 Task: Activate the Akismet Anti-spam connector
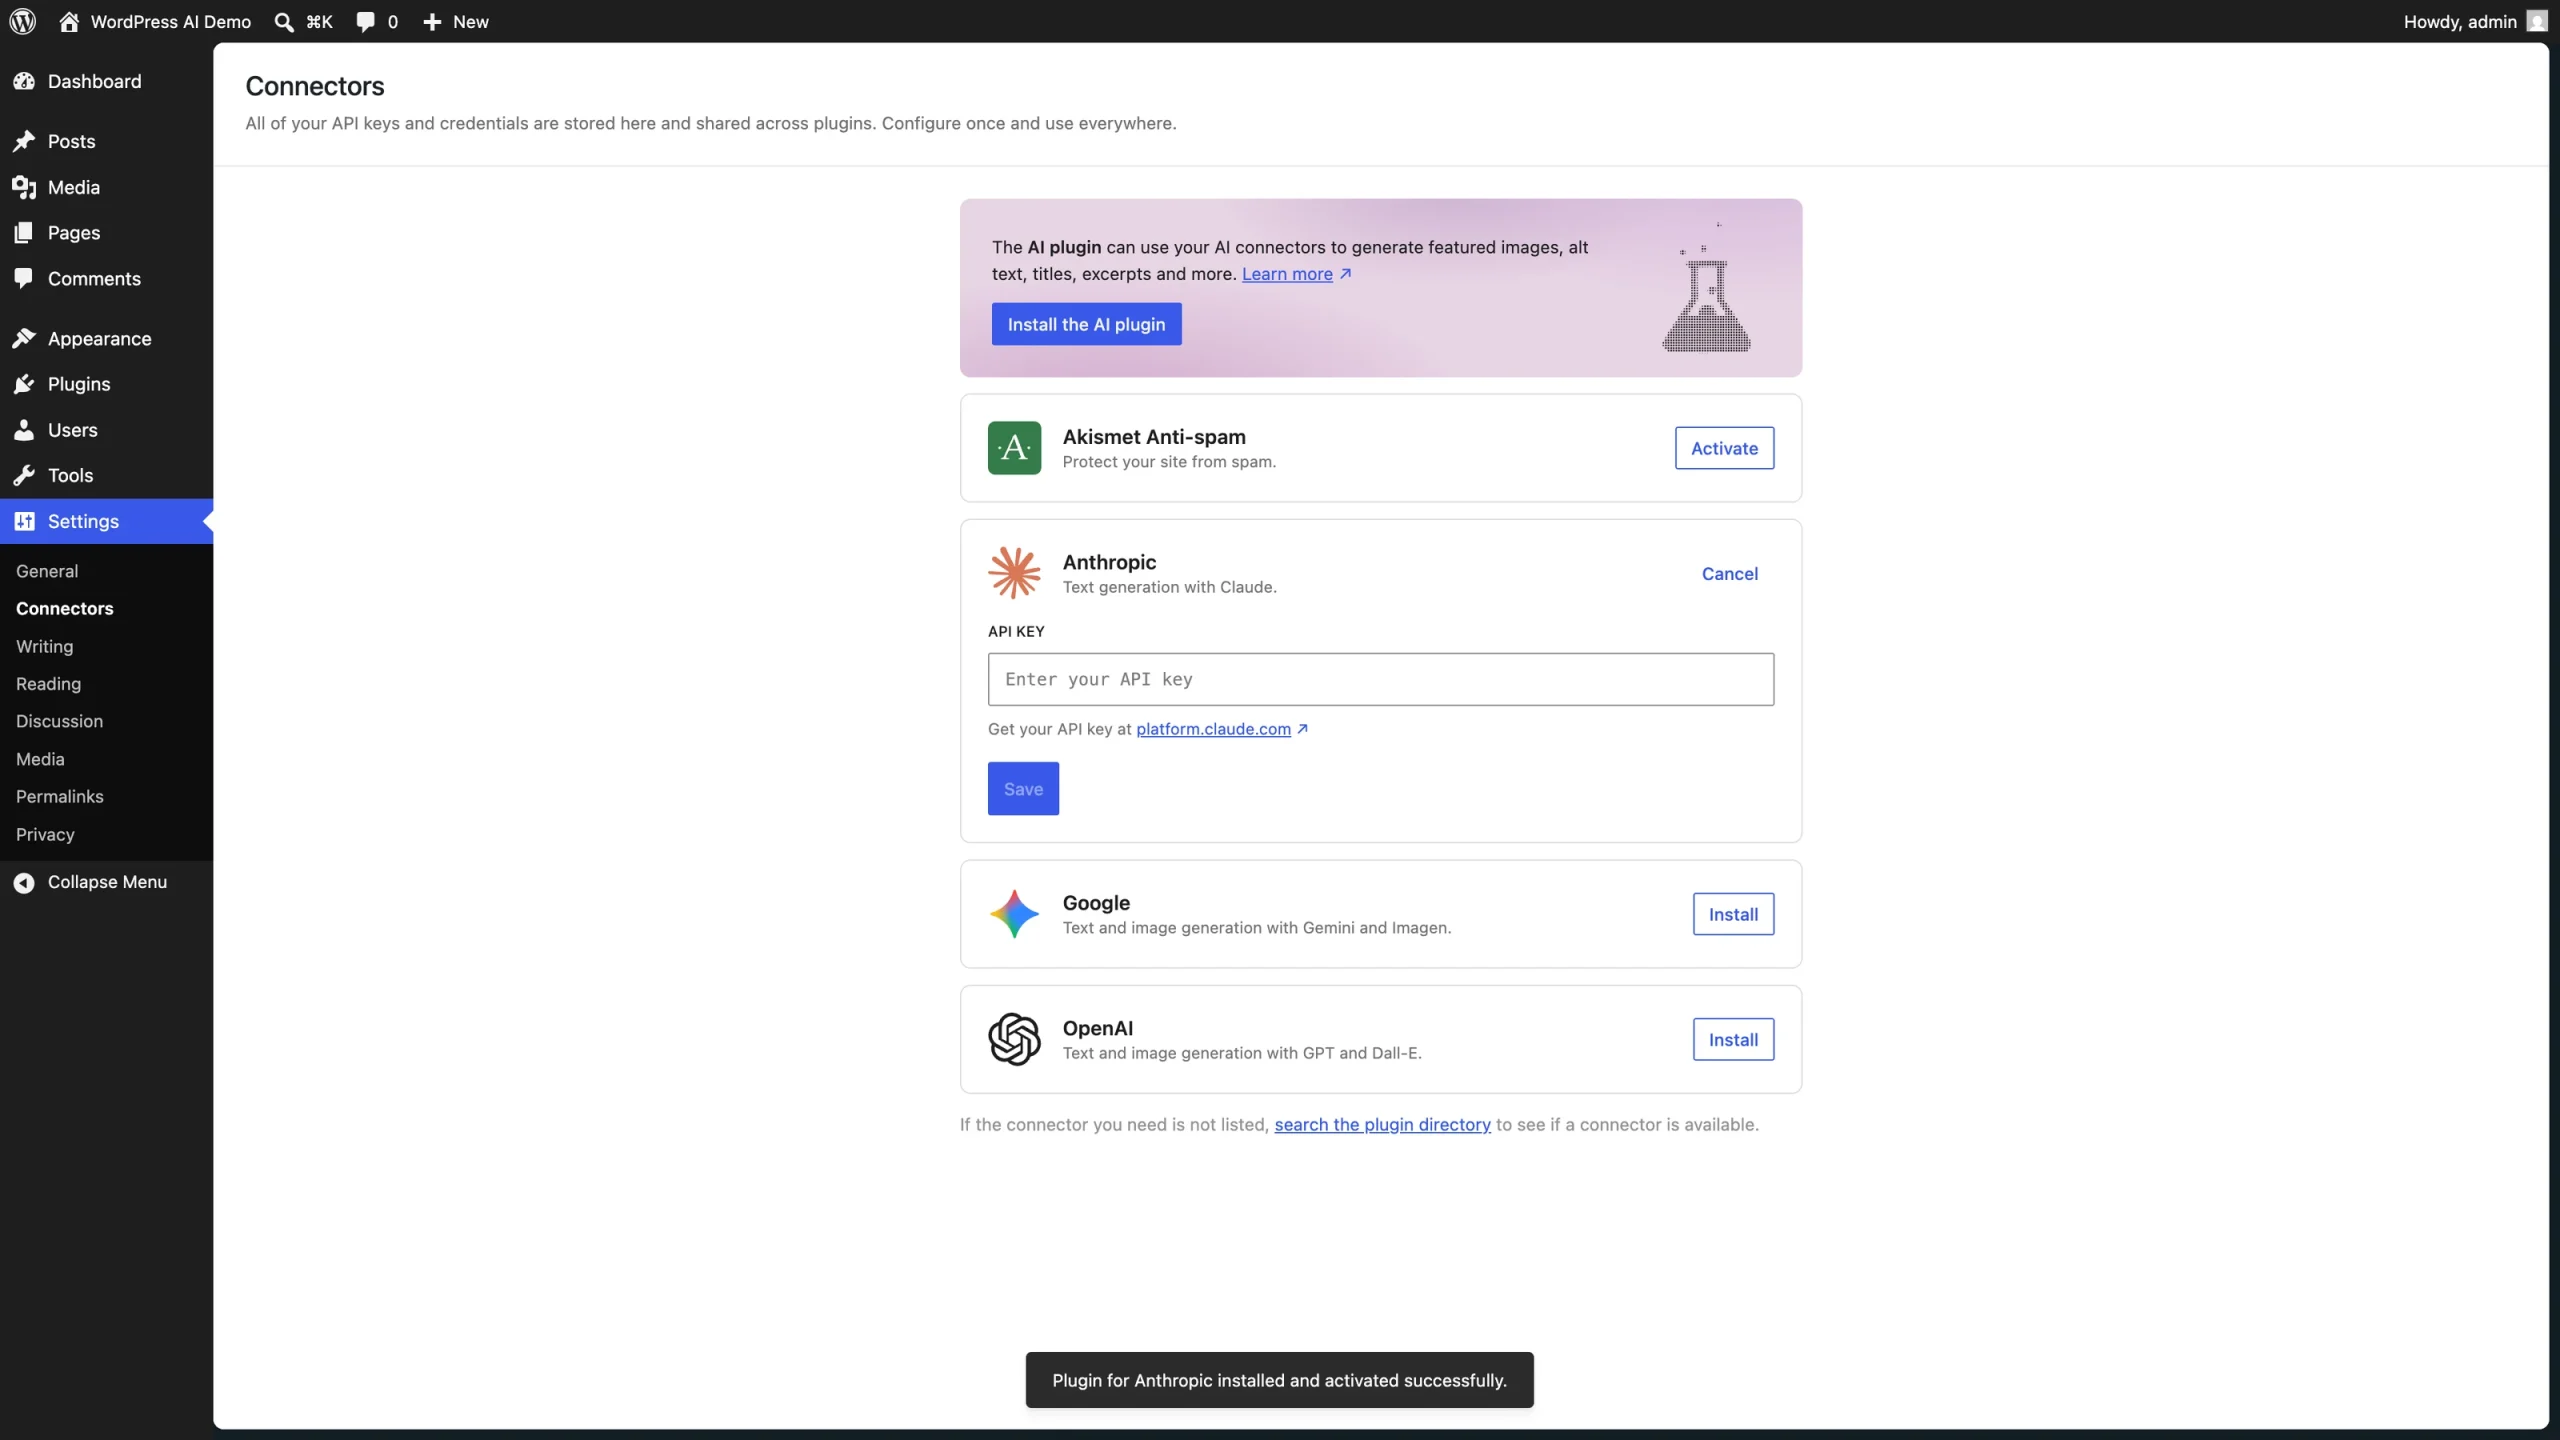[x=1724, y=448]
